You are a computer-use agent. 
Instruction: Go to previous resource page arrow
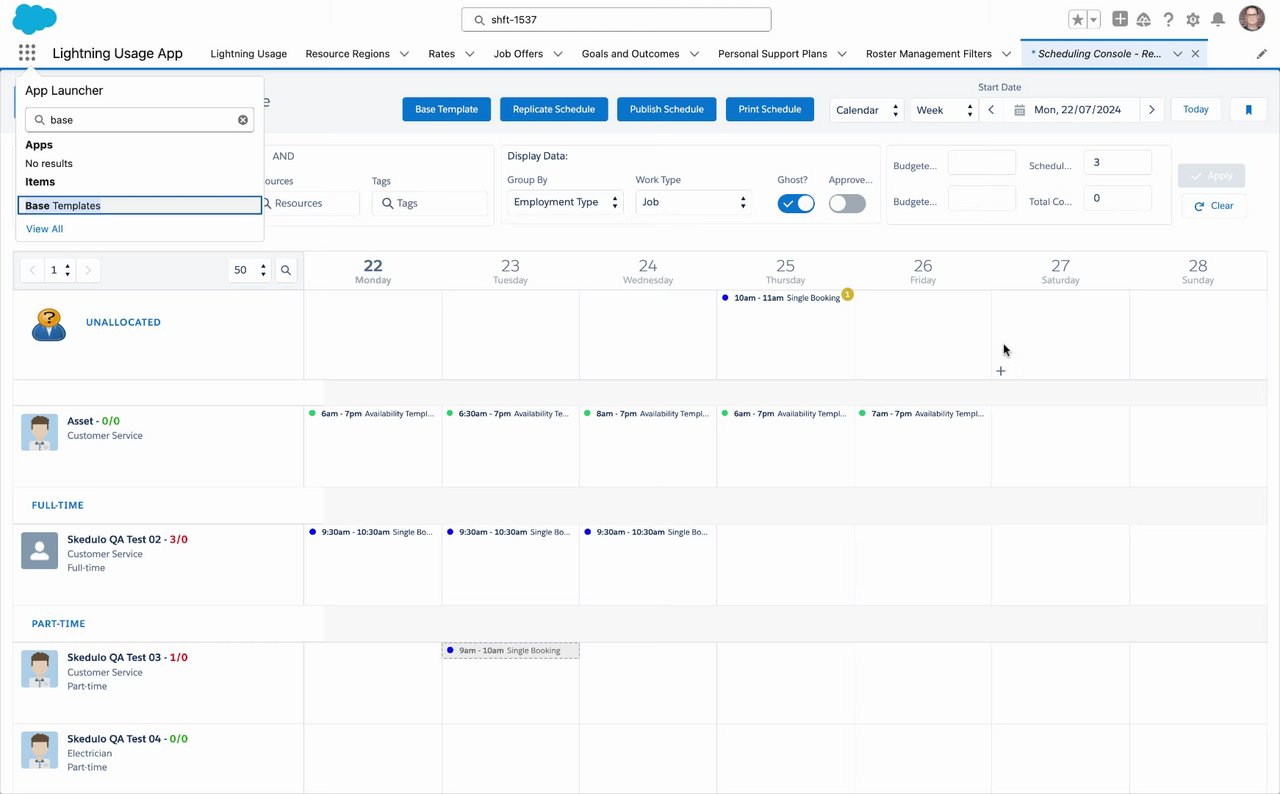pos(32,270)
